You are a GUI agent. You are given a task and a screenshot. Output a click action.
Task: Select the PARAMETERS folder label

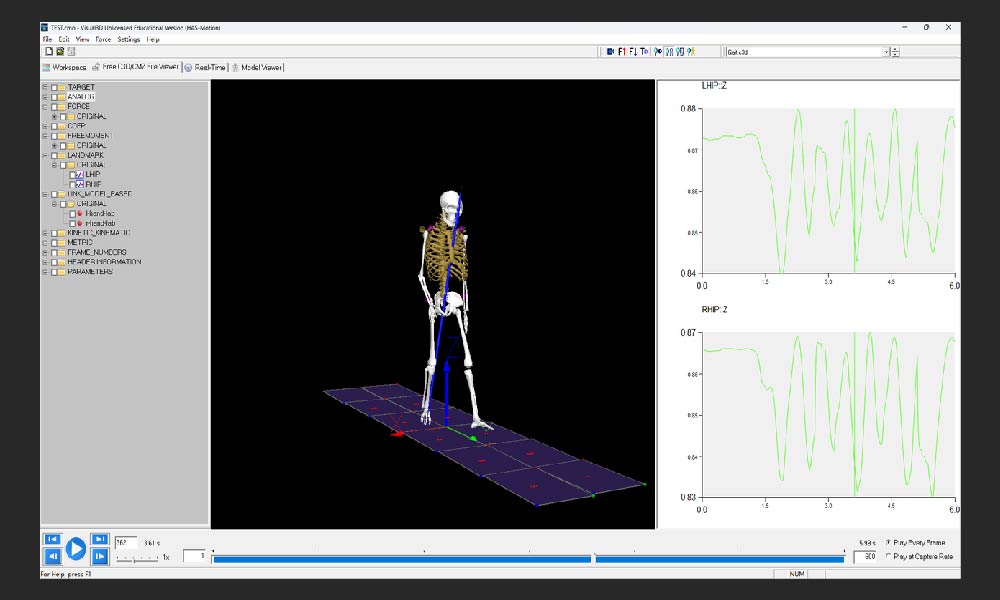(x=90, y=271)
